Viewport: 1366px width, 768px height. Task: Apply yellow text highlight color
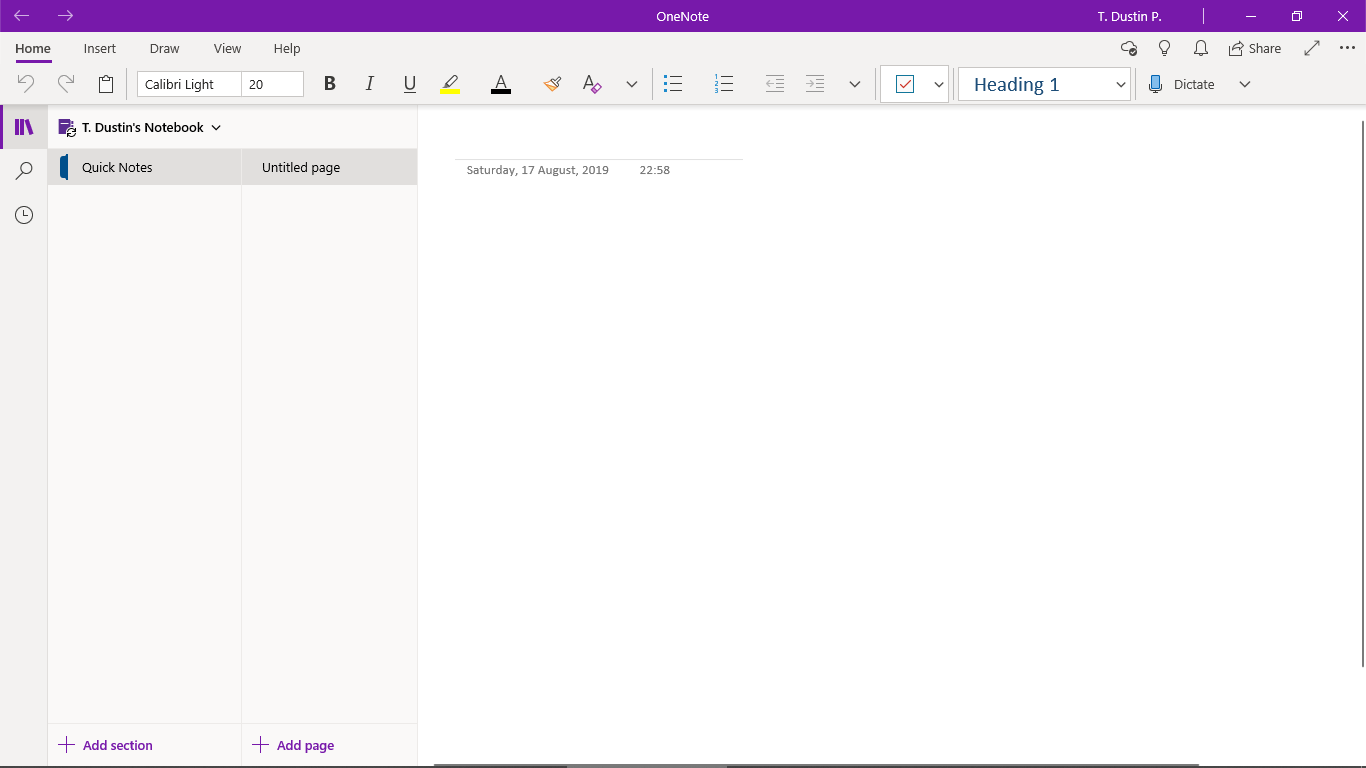click(450, 84)
